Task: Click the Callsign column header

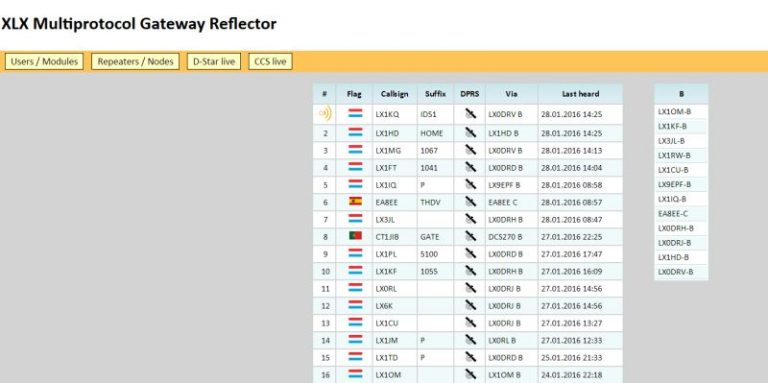Action: tap(395, 94)
